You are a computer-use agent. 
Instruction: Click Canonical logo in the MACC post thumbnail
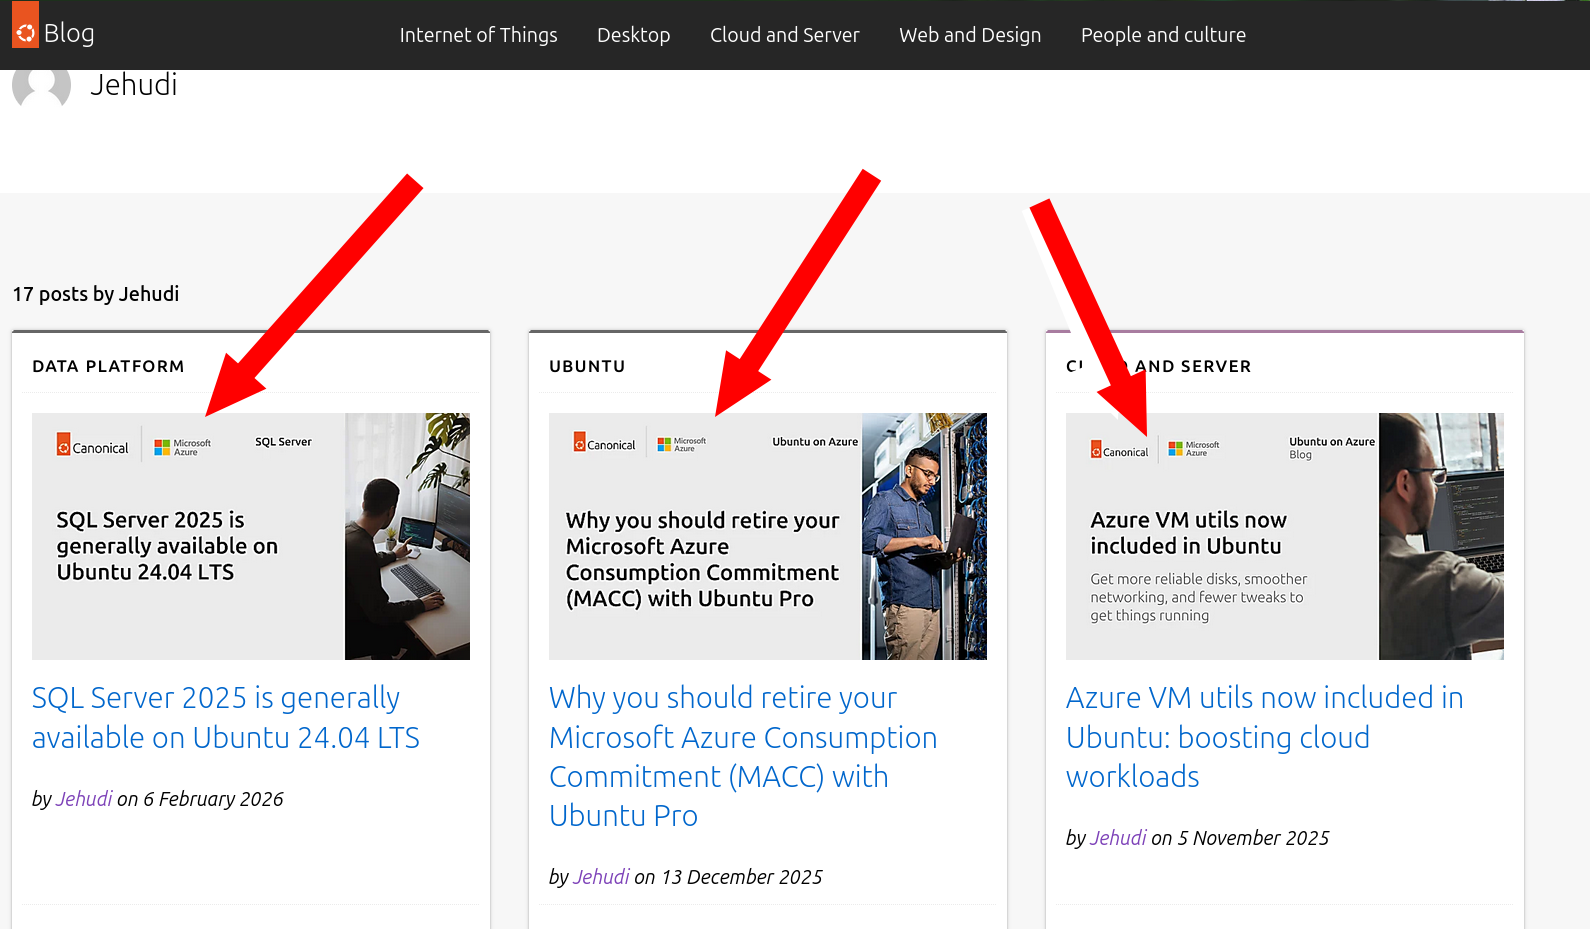tap(604, 443)
